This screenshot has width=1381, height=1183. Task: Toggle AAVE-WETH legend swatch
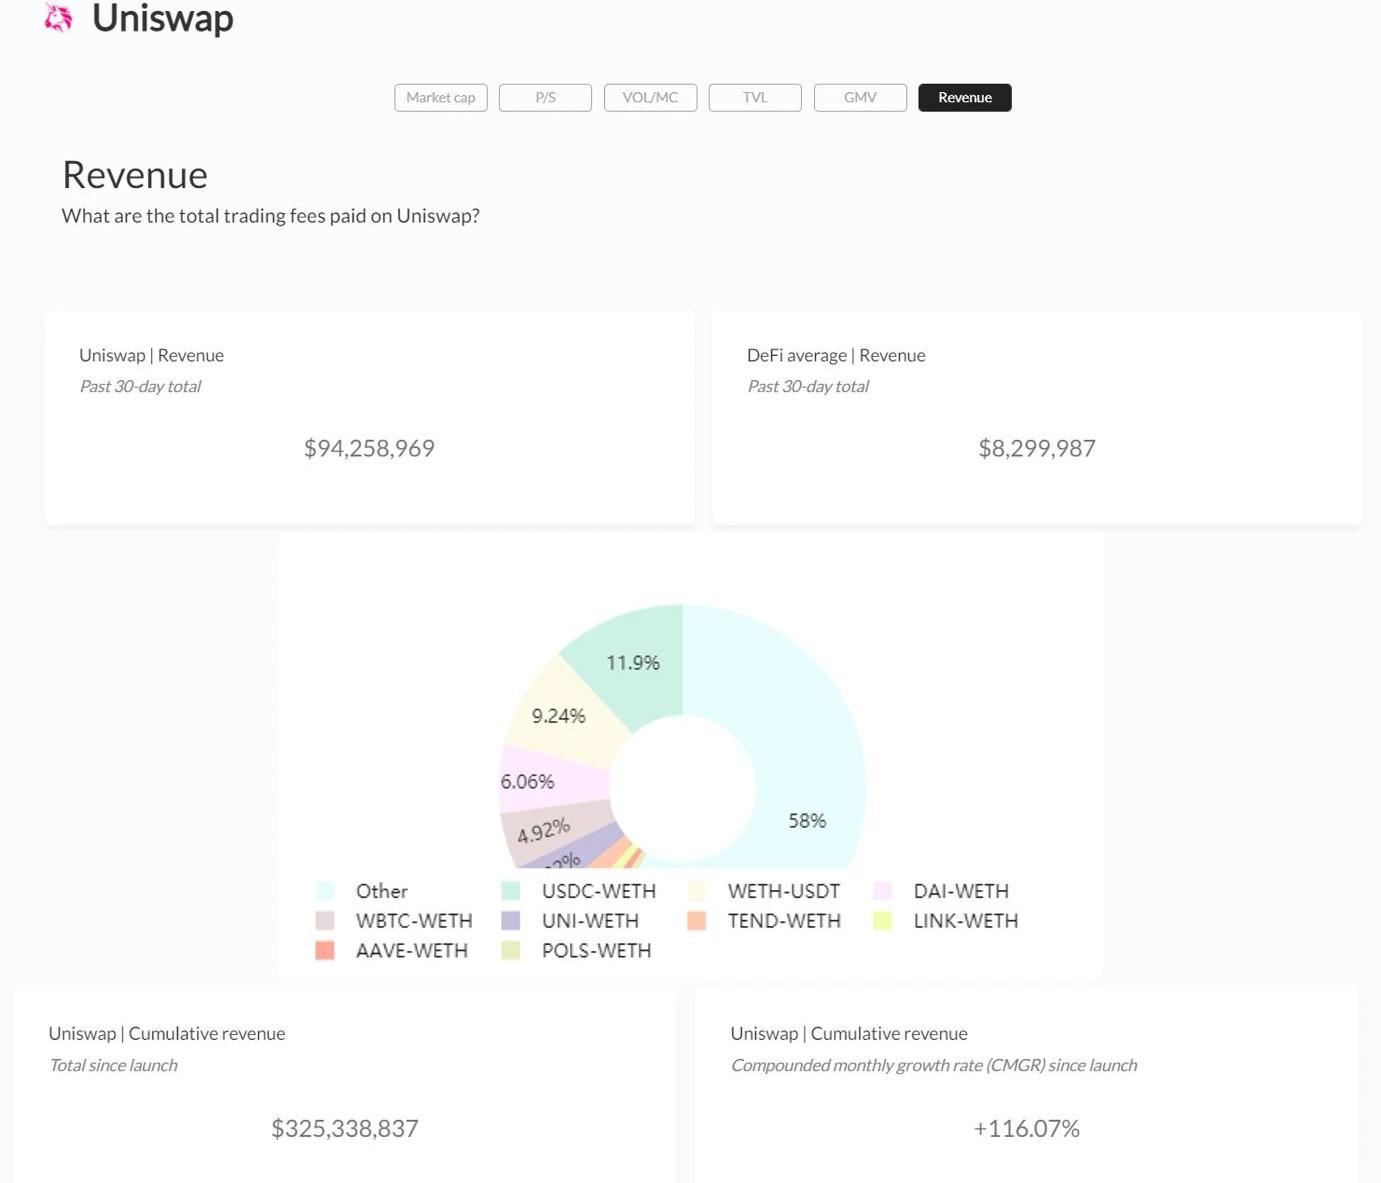(x=325, y=951)
